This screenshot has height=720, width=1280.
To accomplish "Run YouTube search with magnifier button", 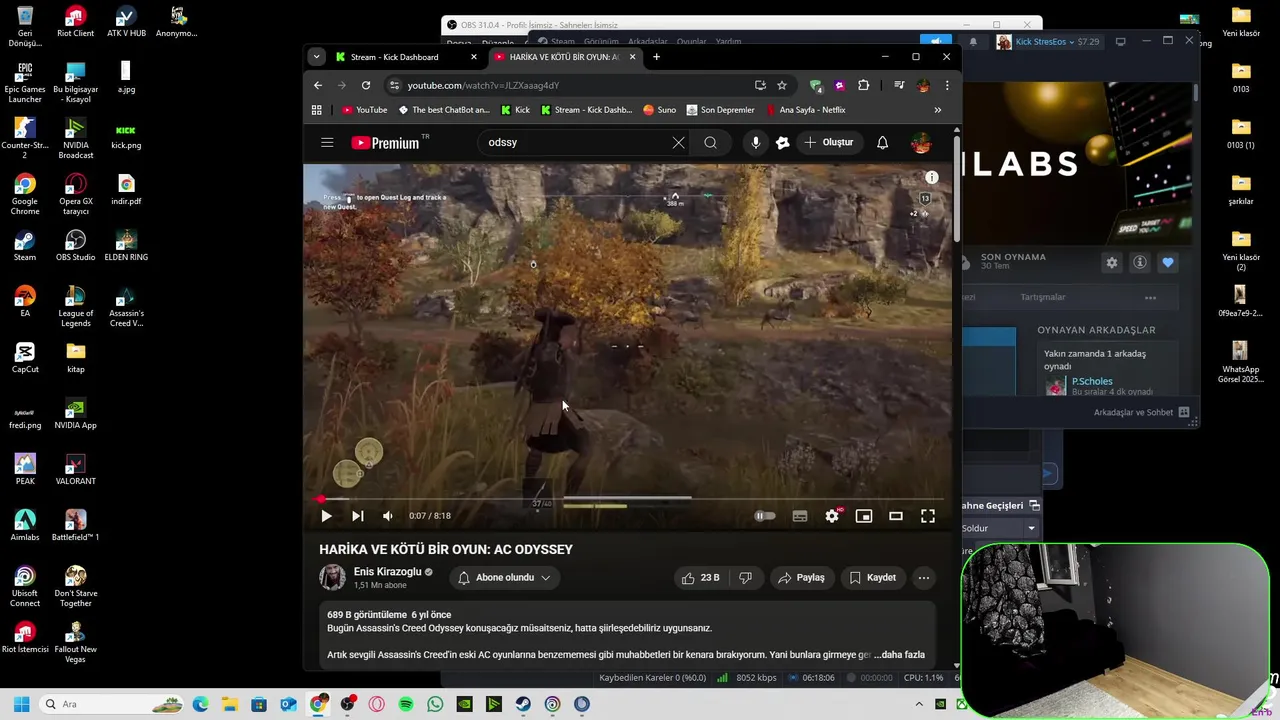I will [710, 143].
